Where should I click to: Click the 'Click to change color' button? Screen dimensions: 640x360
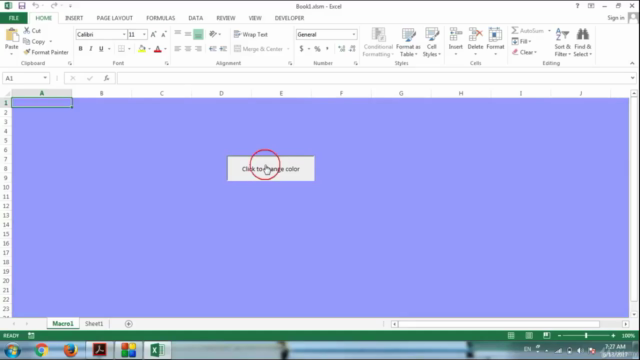tap(271, 169)
